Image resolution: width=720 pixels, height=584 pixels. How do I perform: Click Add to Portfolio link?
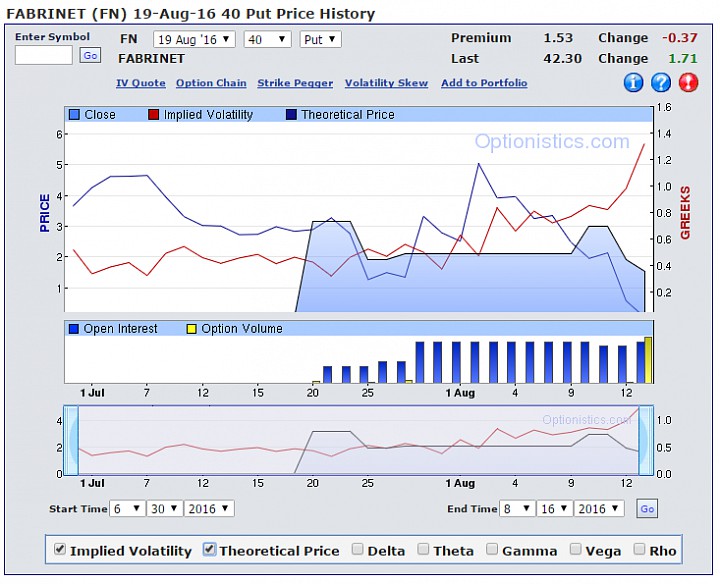pyautogui.click(x=484, y=83)
